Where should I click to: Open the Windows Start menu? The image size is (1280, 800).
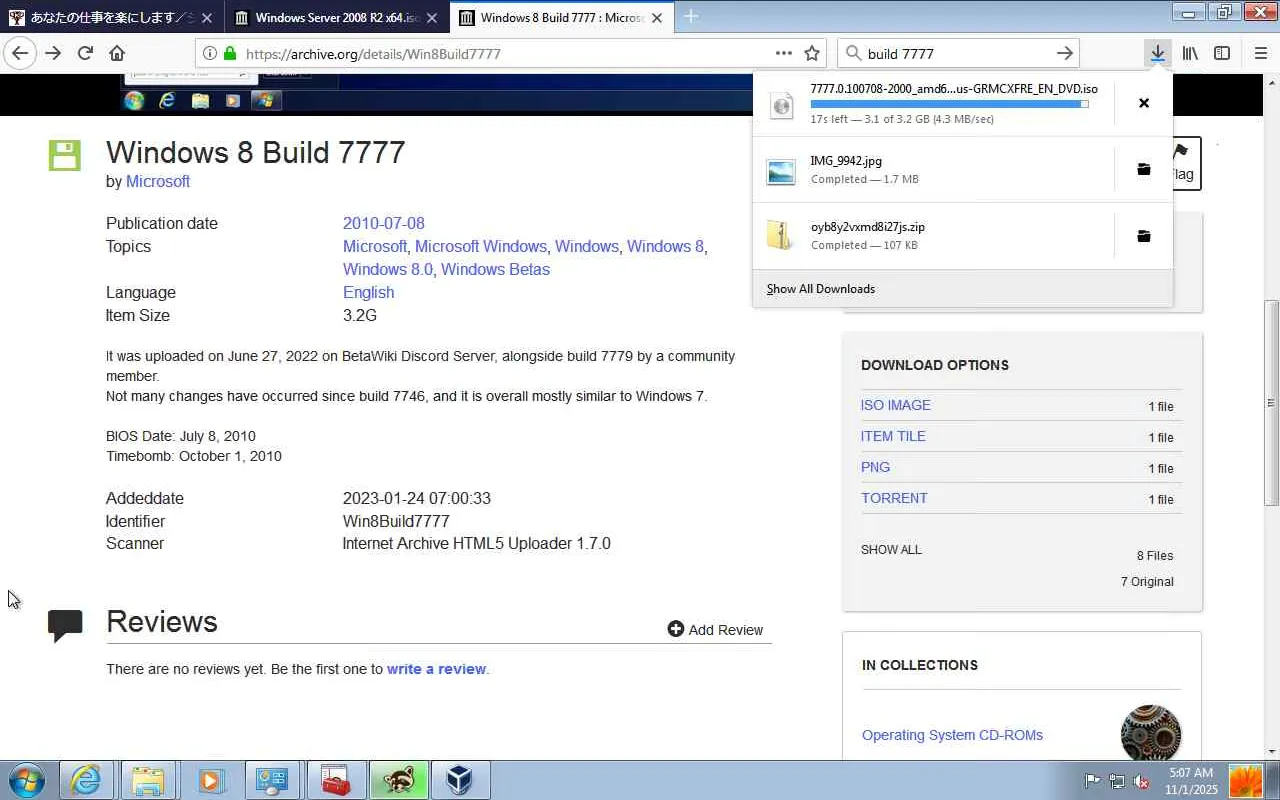(26, 780)
